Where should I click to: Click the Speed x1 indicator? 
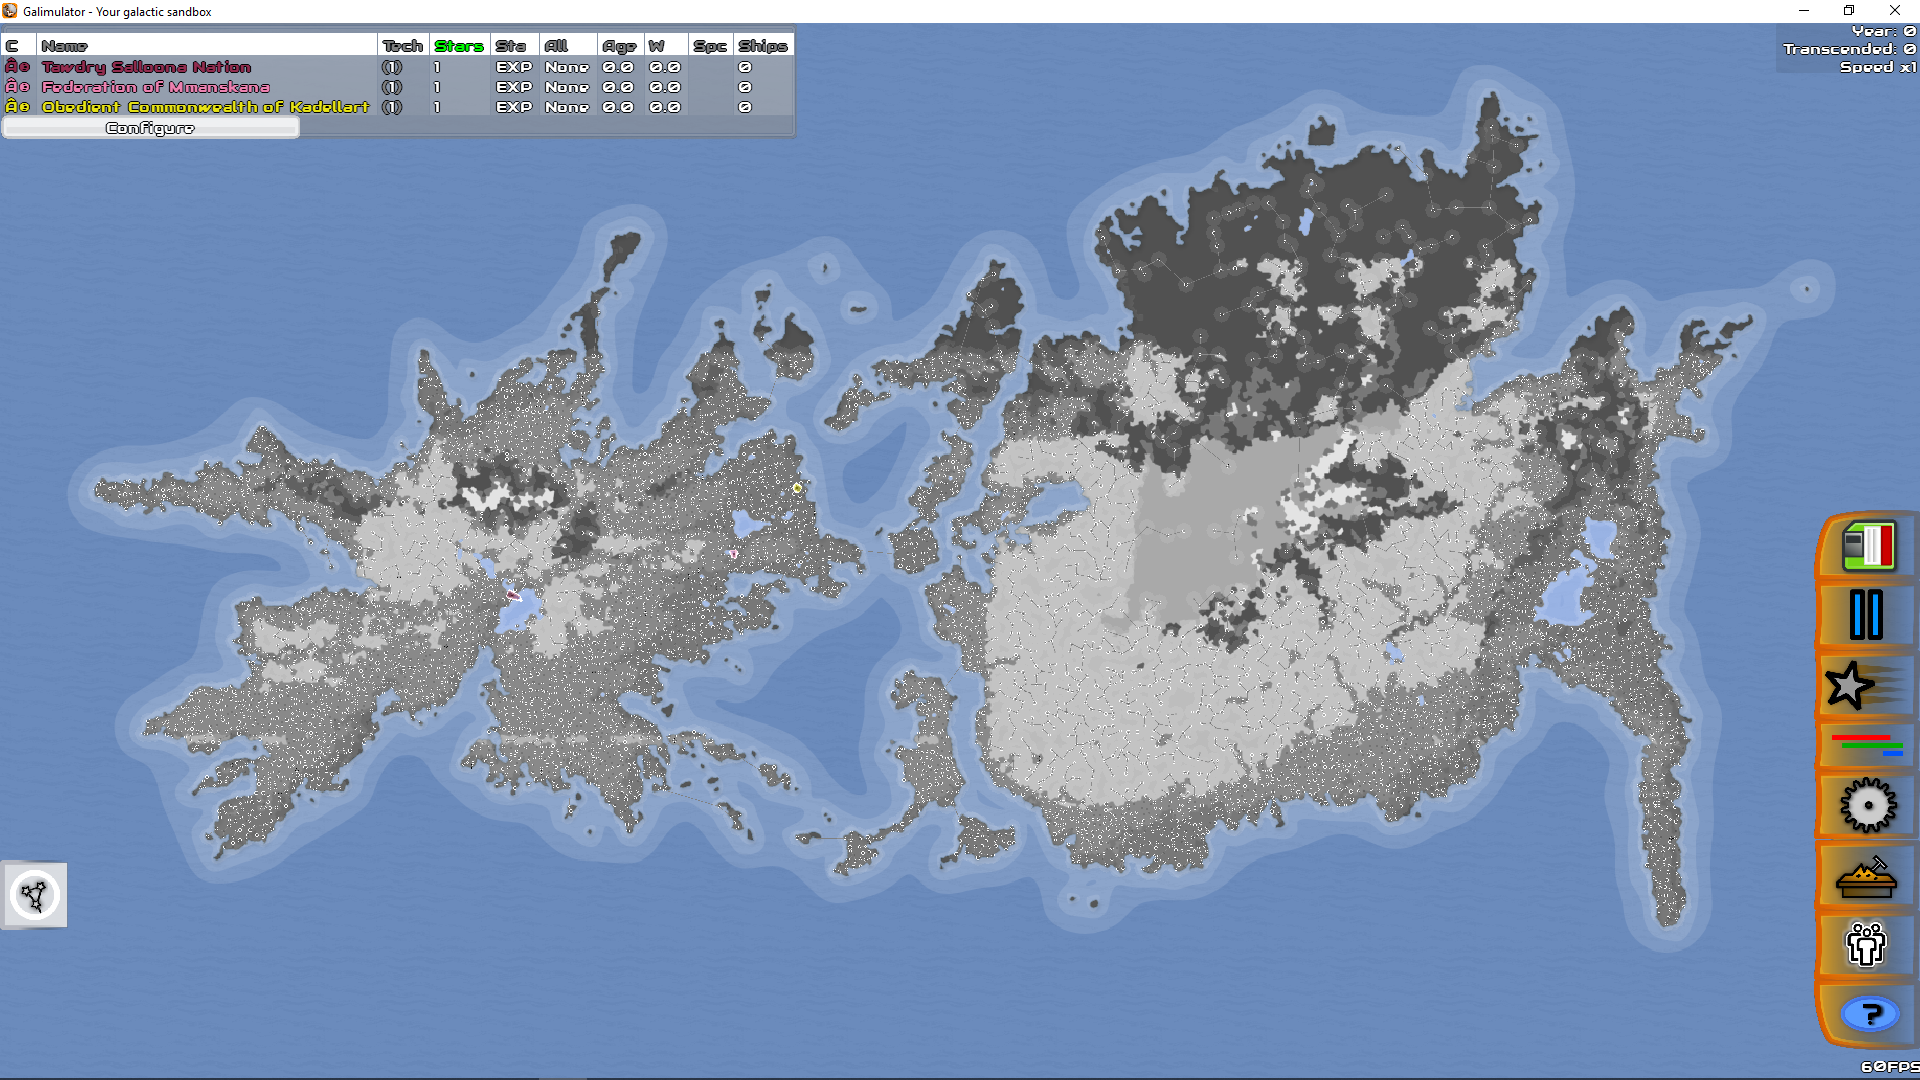(x=1877, y=67)
